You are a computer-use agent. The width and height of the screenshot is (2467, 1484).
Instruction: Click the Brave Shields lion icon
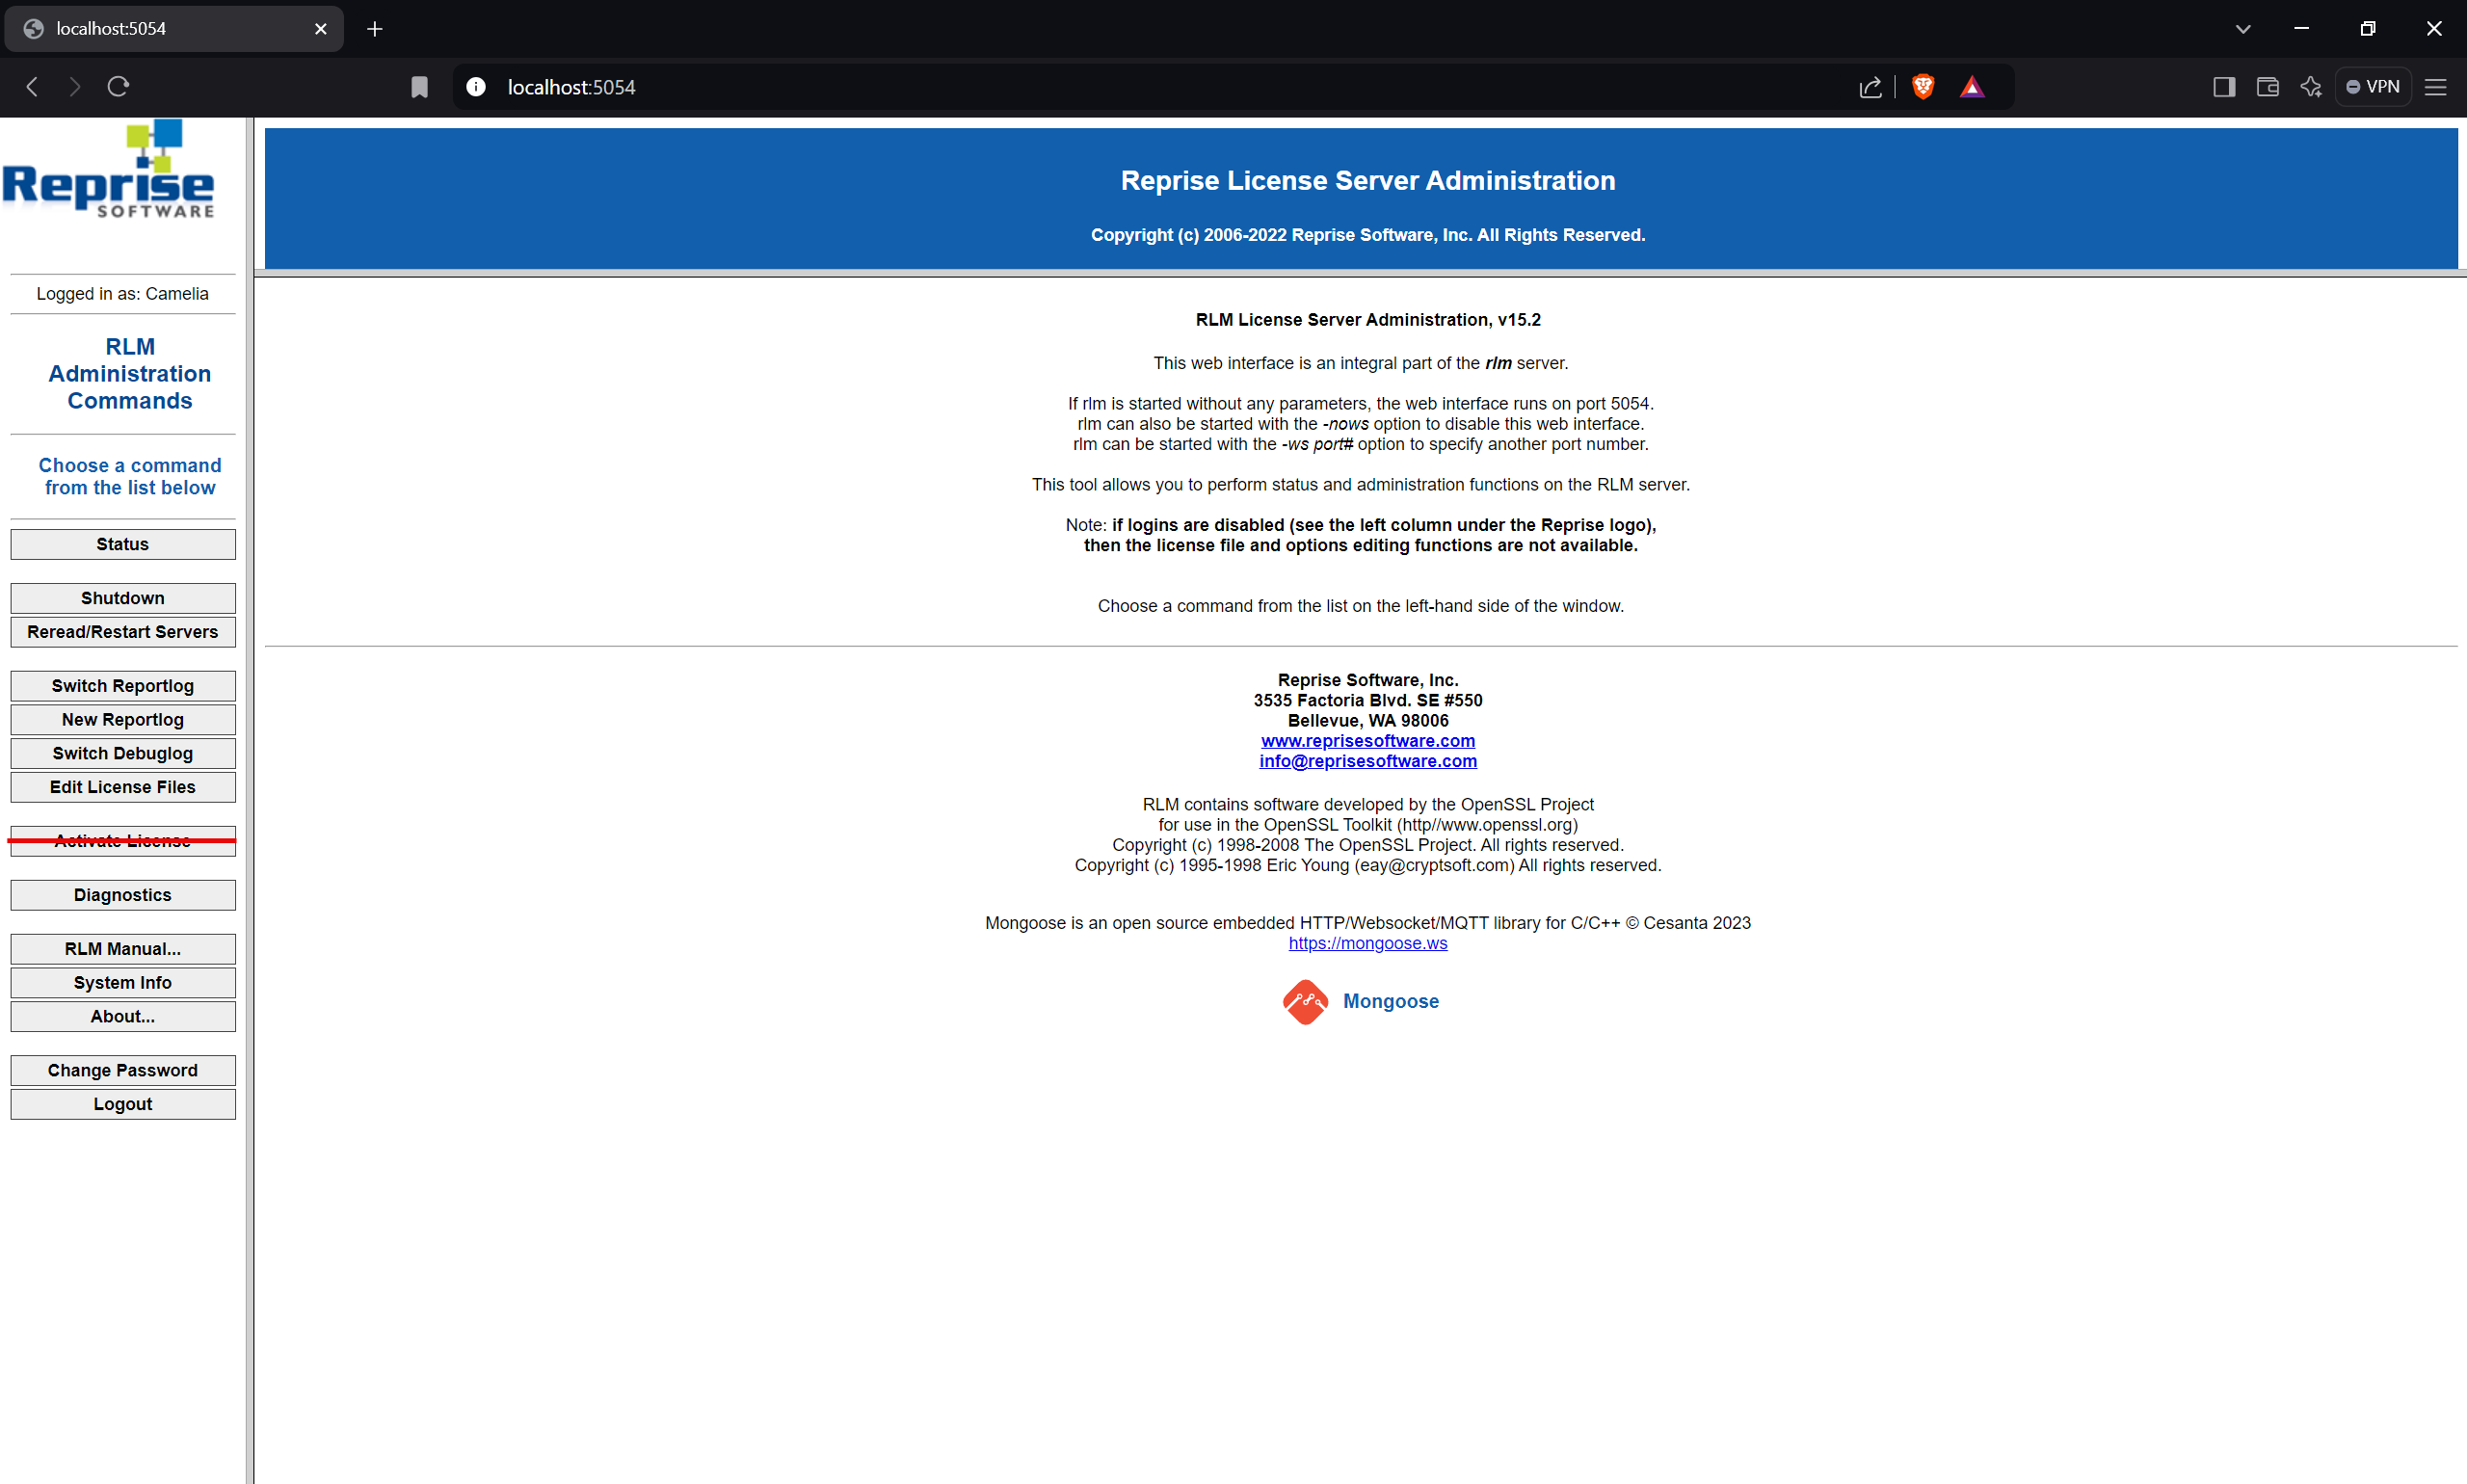click(x=1922, y=87)
